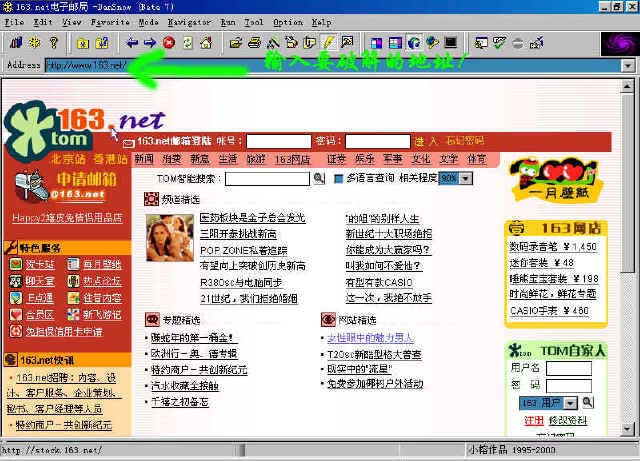Click the 进入 login link
640x461 pixels.
click(x=426, y=142)
